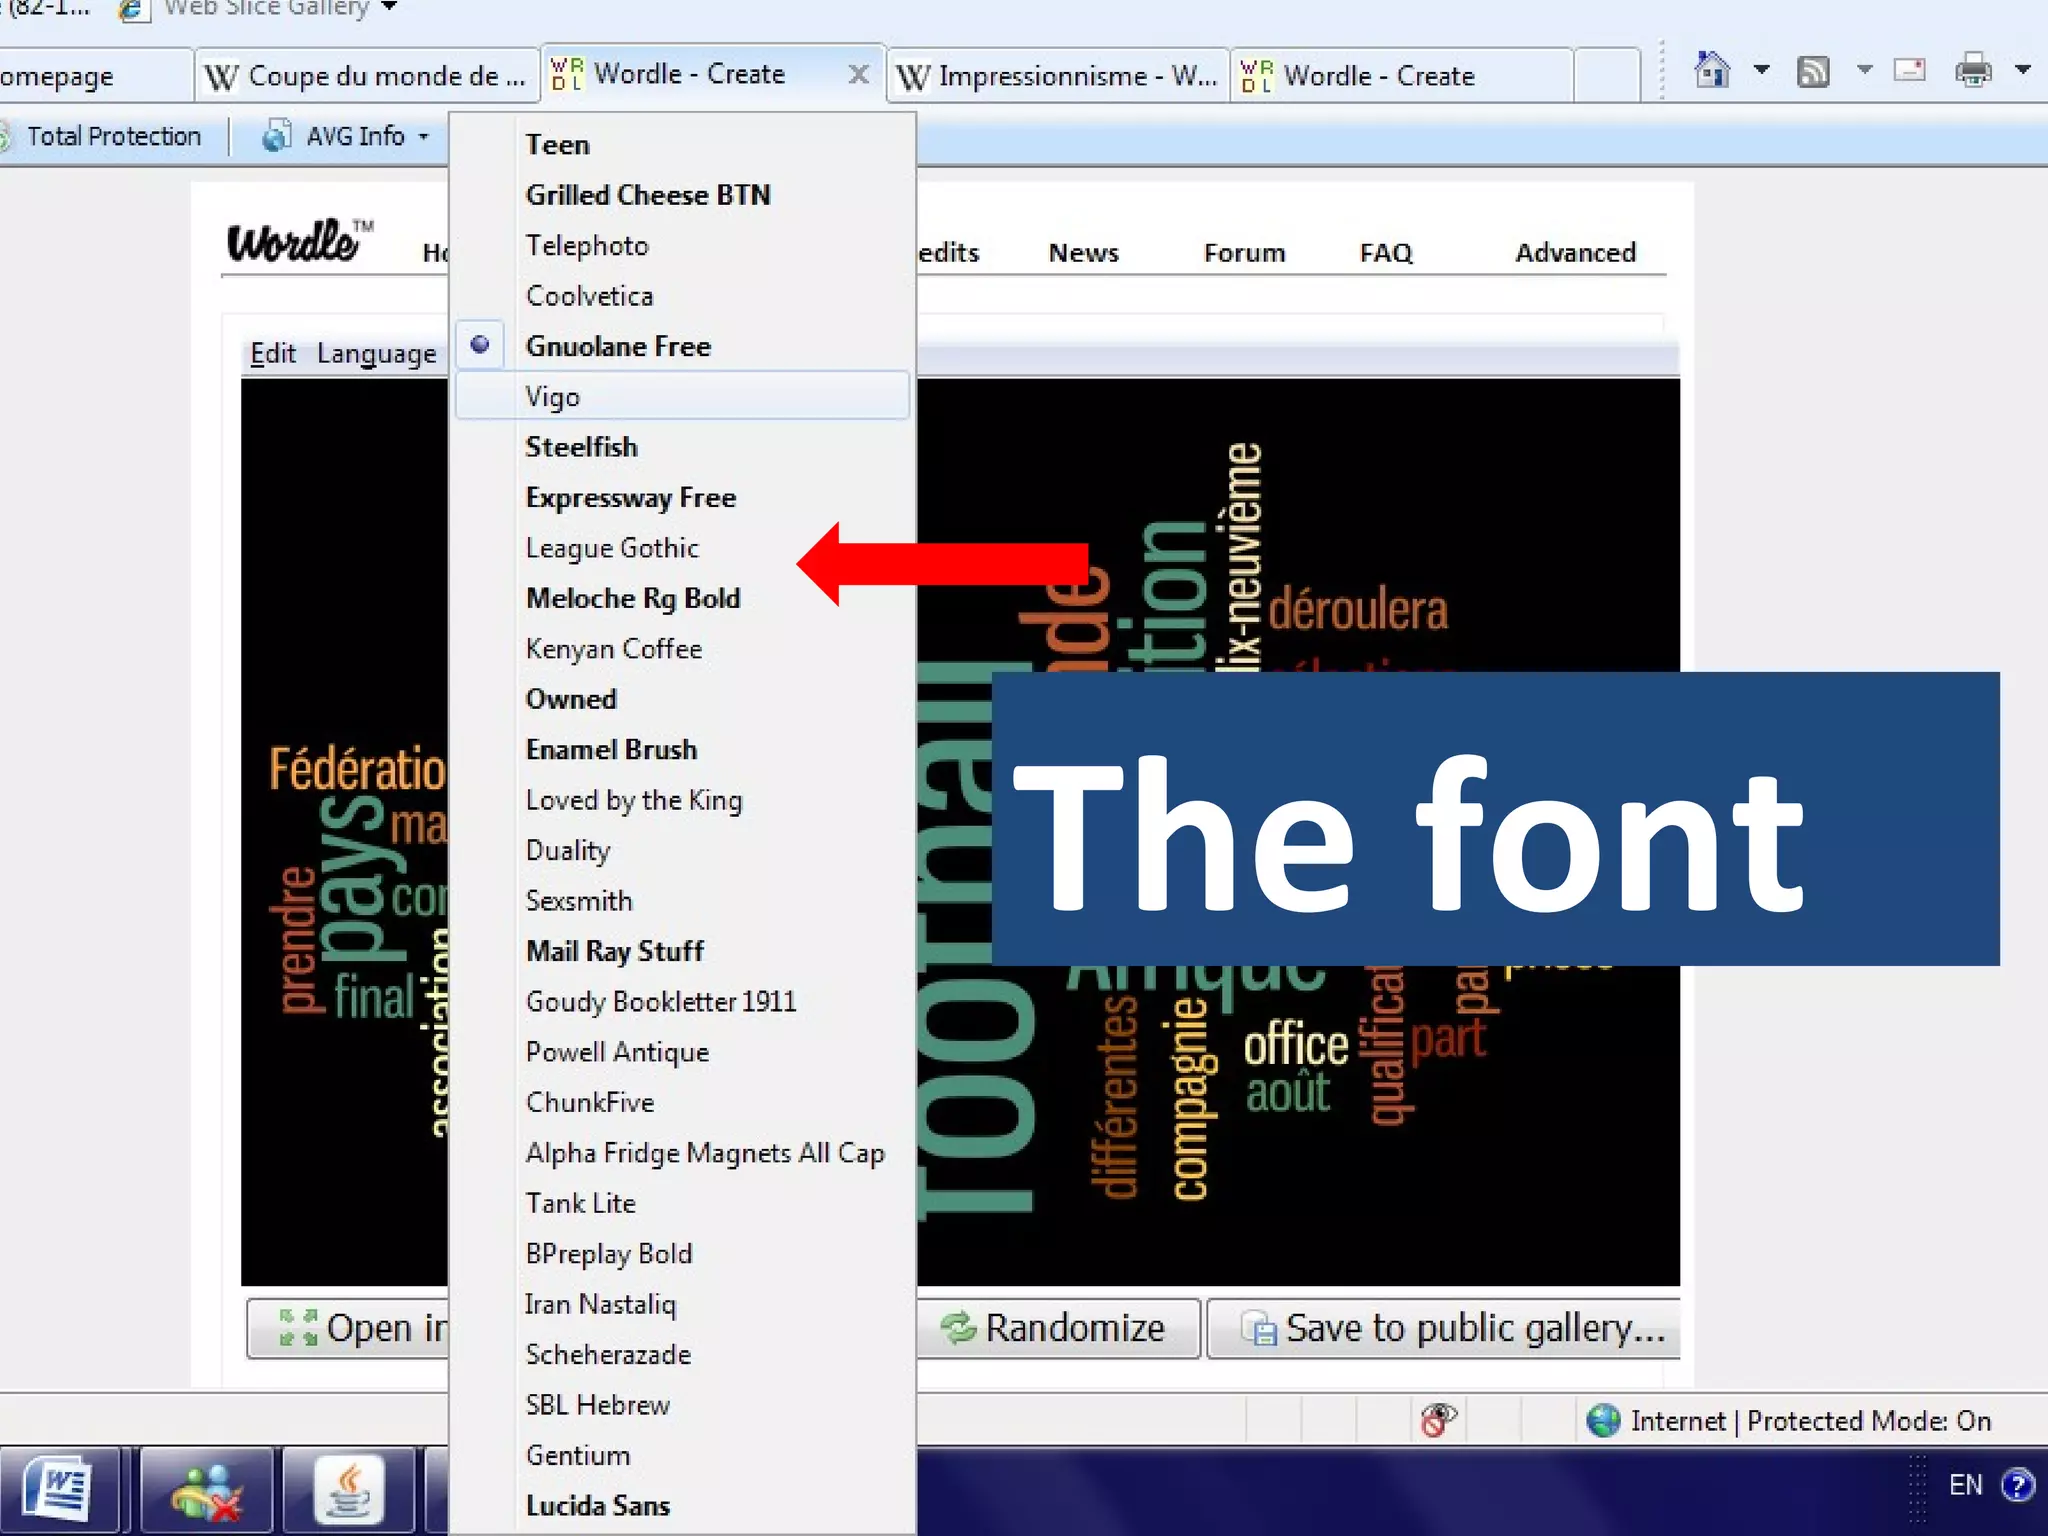2048x1536 pixels.
Task: Open the Advanced link
Action: pos(1575,253)
